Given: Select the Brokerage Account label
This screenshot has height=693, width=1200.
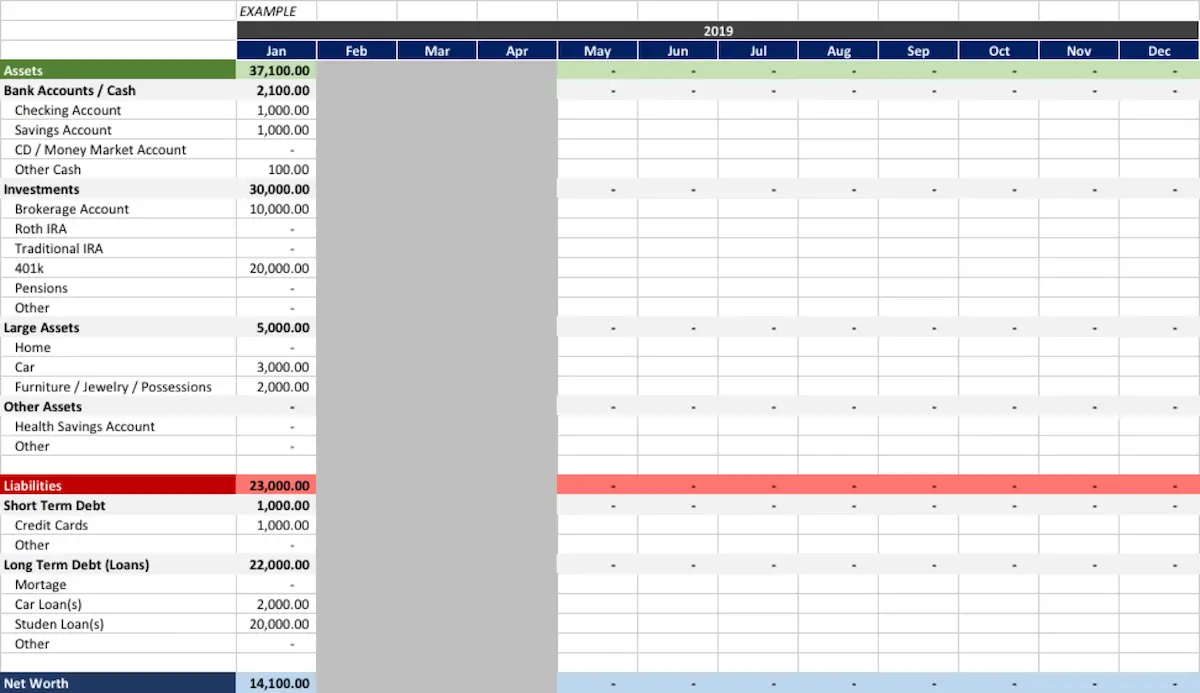Looking at the screenshot, I should [x=72, y=209].
